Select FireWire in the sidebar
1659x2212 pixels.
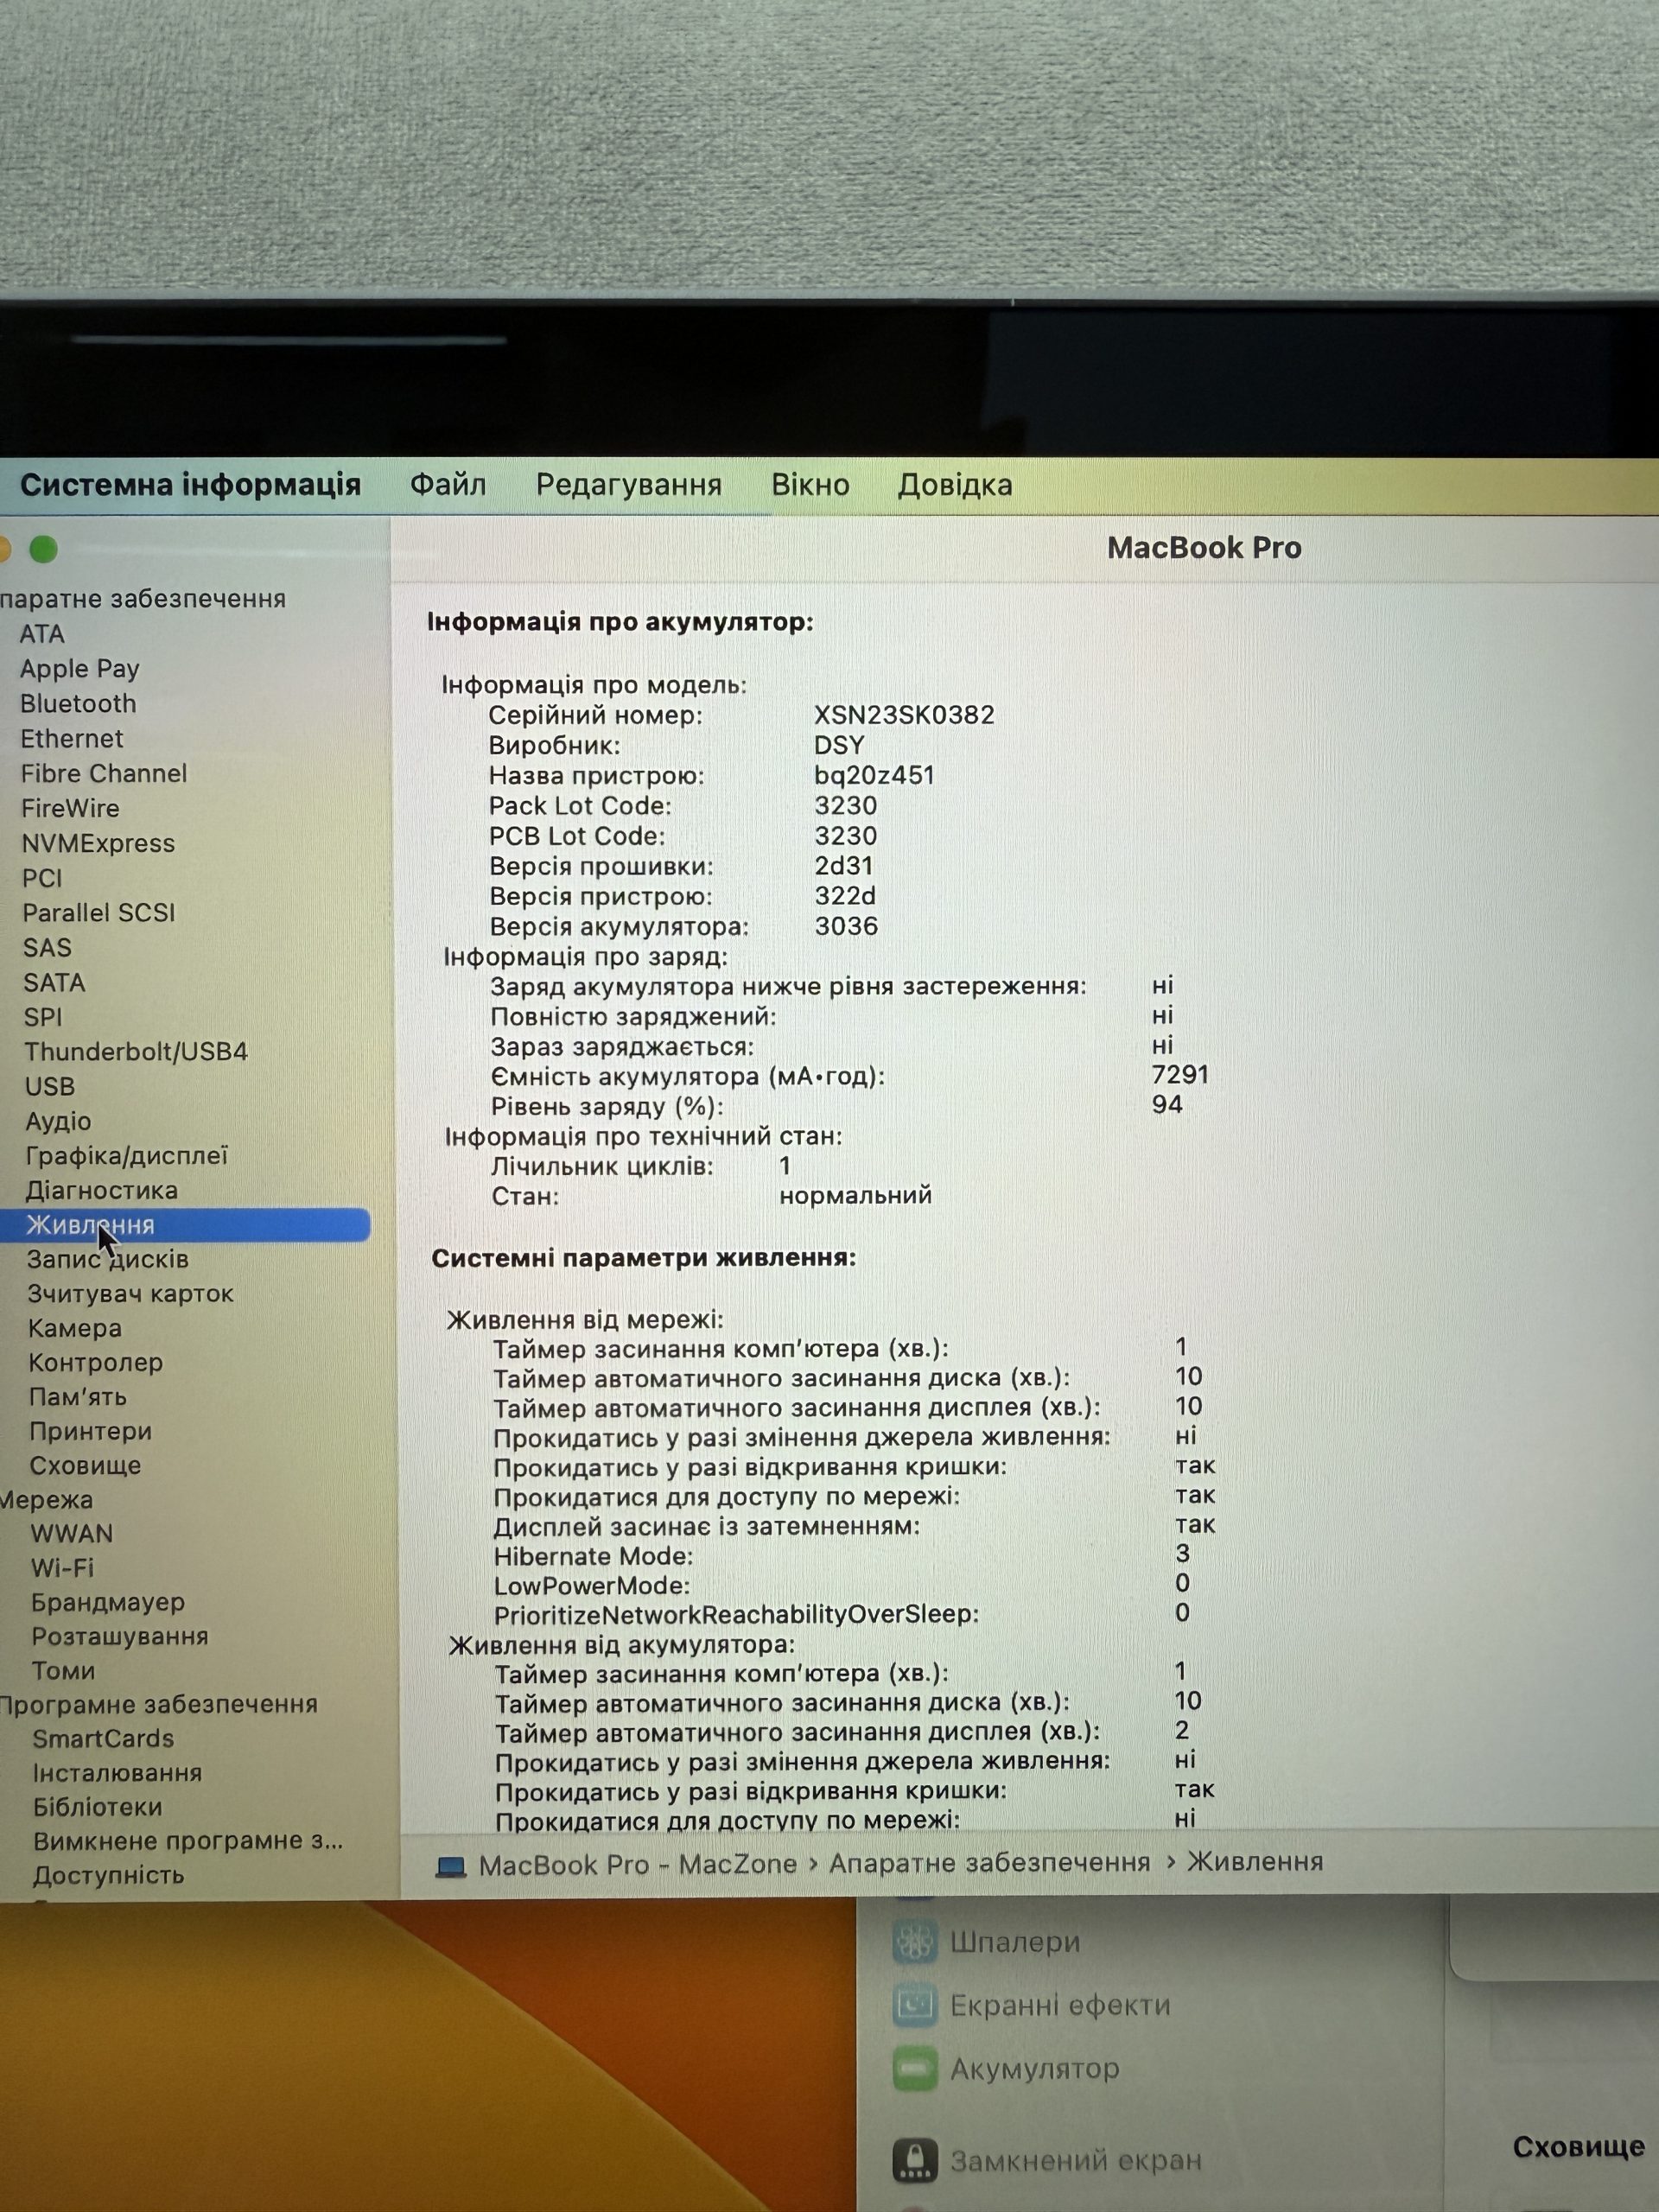tap(70, 809)
